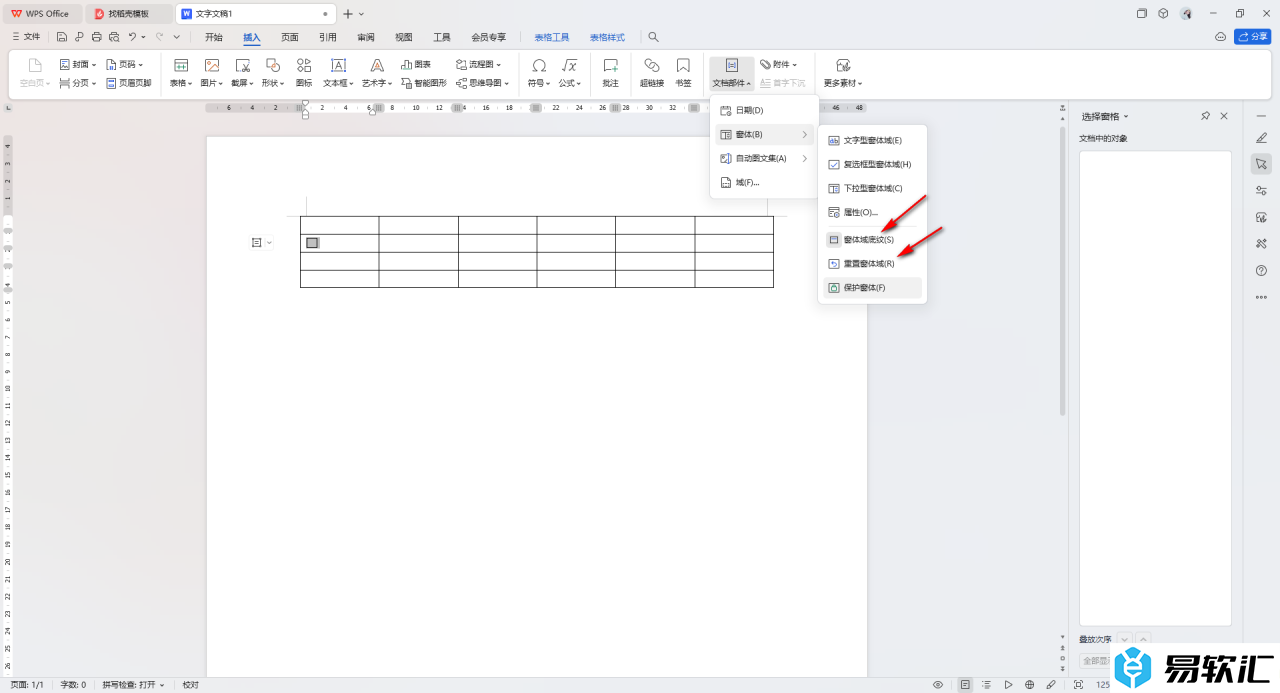Select 域(F)... menu entry
This screenshot has height=693, width=1280.
click(x=764, y=182)
